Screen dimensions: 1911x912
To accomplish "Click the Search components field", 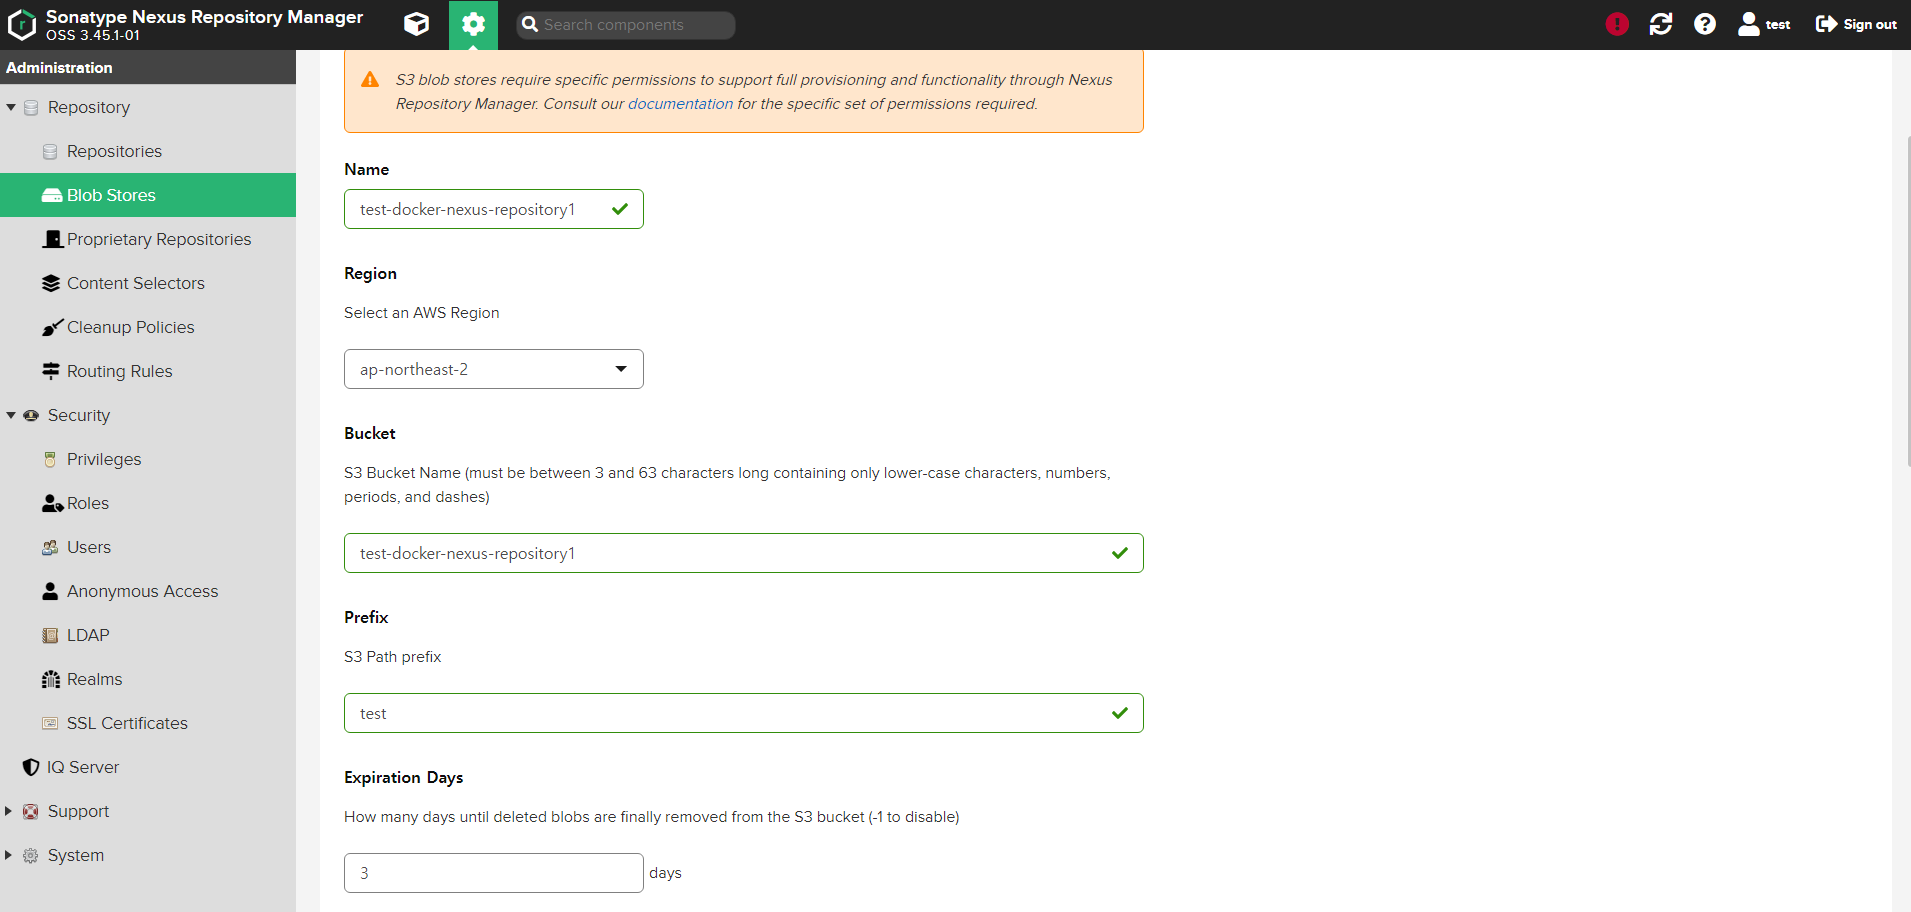I will pos(626,25).
